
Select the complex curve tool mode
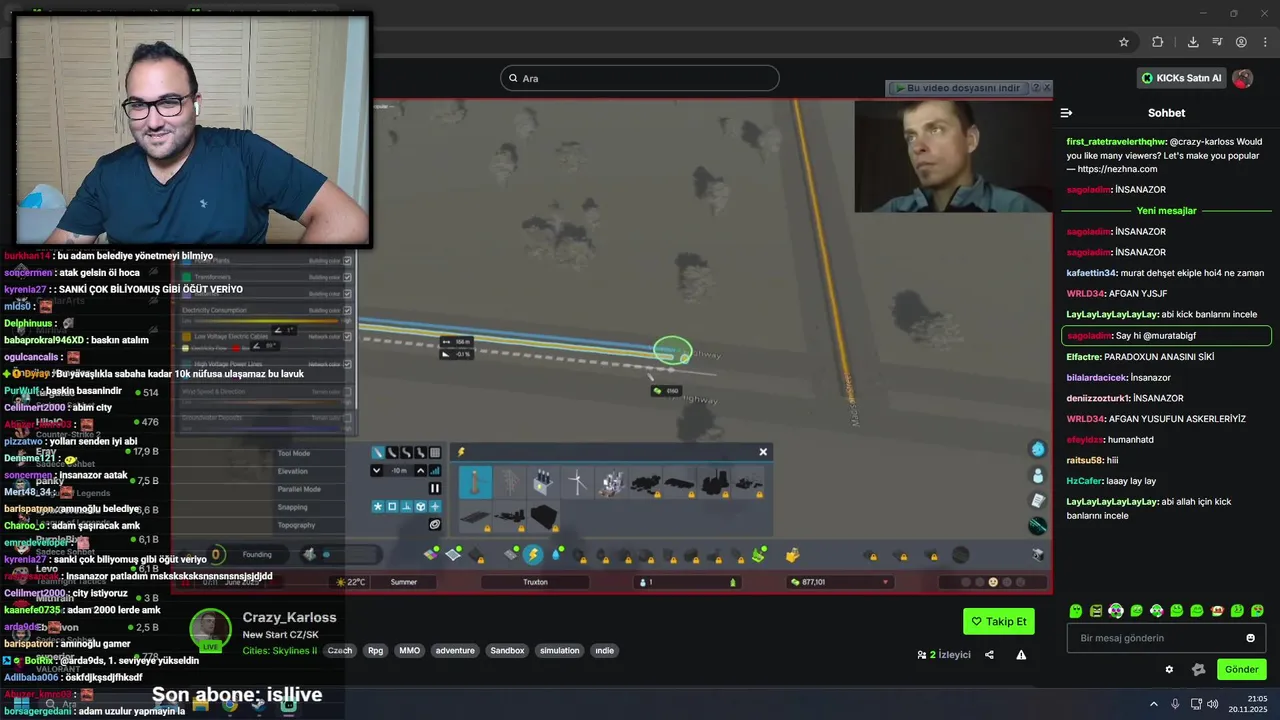(x=406, y=453)
